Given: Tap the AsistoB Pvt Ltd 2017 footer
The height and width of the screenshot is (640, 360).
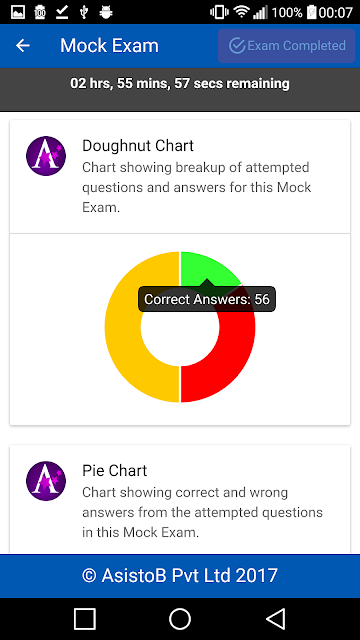Looking at the screenshot, I should 180,576.
